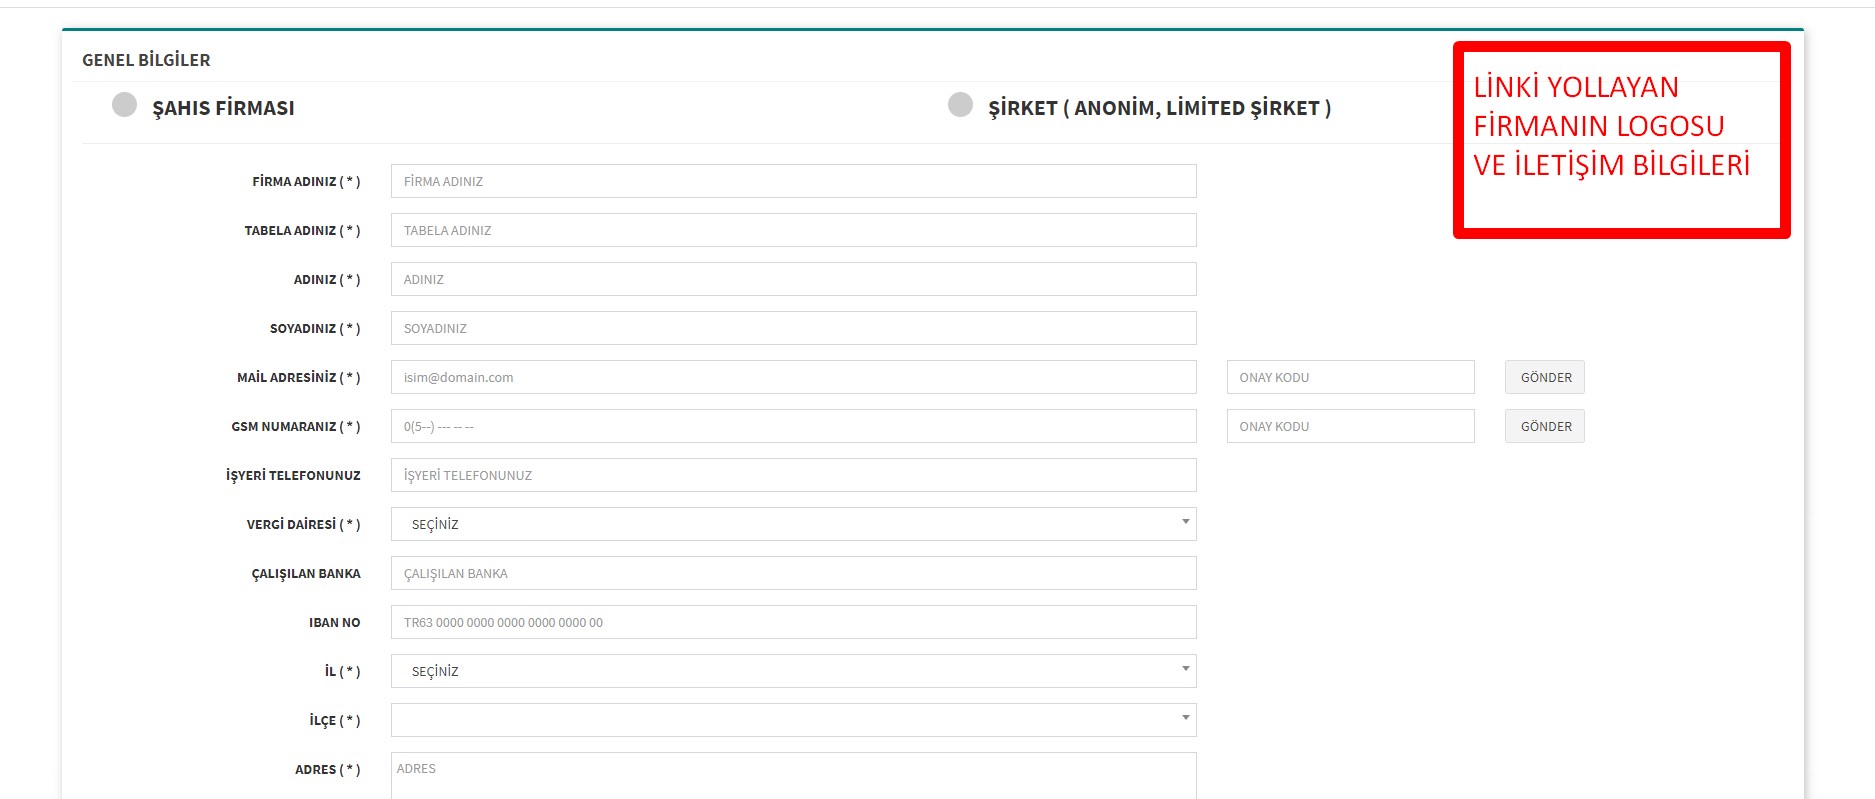Focus the IBAN NO field

point(792,622)
